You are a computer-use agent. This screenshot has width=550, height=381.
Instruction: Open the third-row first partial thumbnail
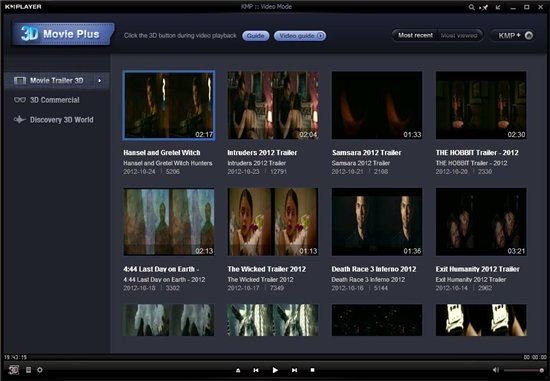[x=169, y=320]
